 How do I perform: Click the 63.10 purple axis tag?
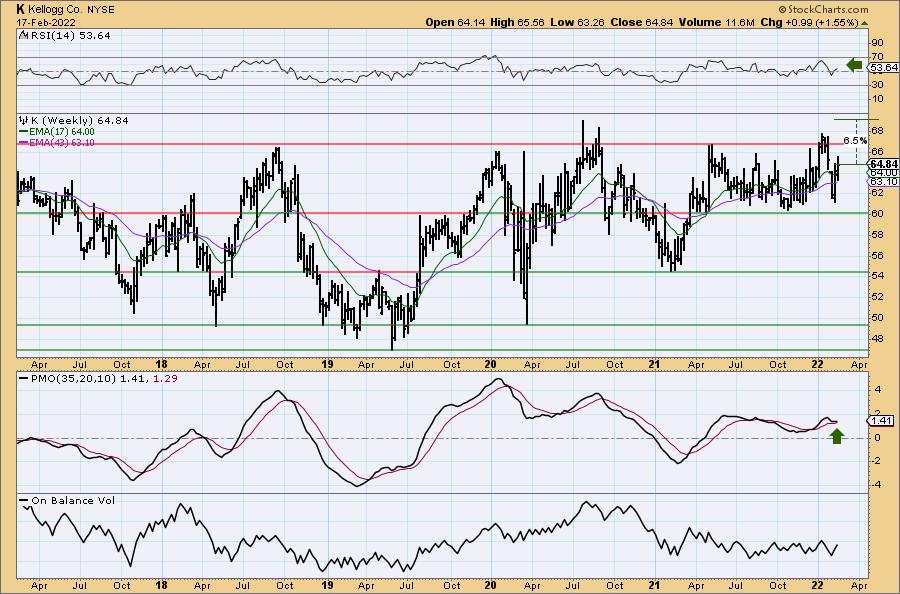coord(884,181)
